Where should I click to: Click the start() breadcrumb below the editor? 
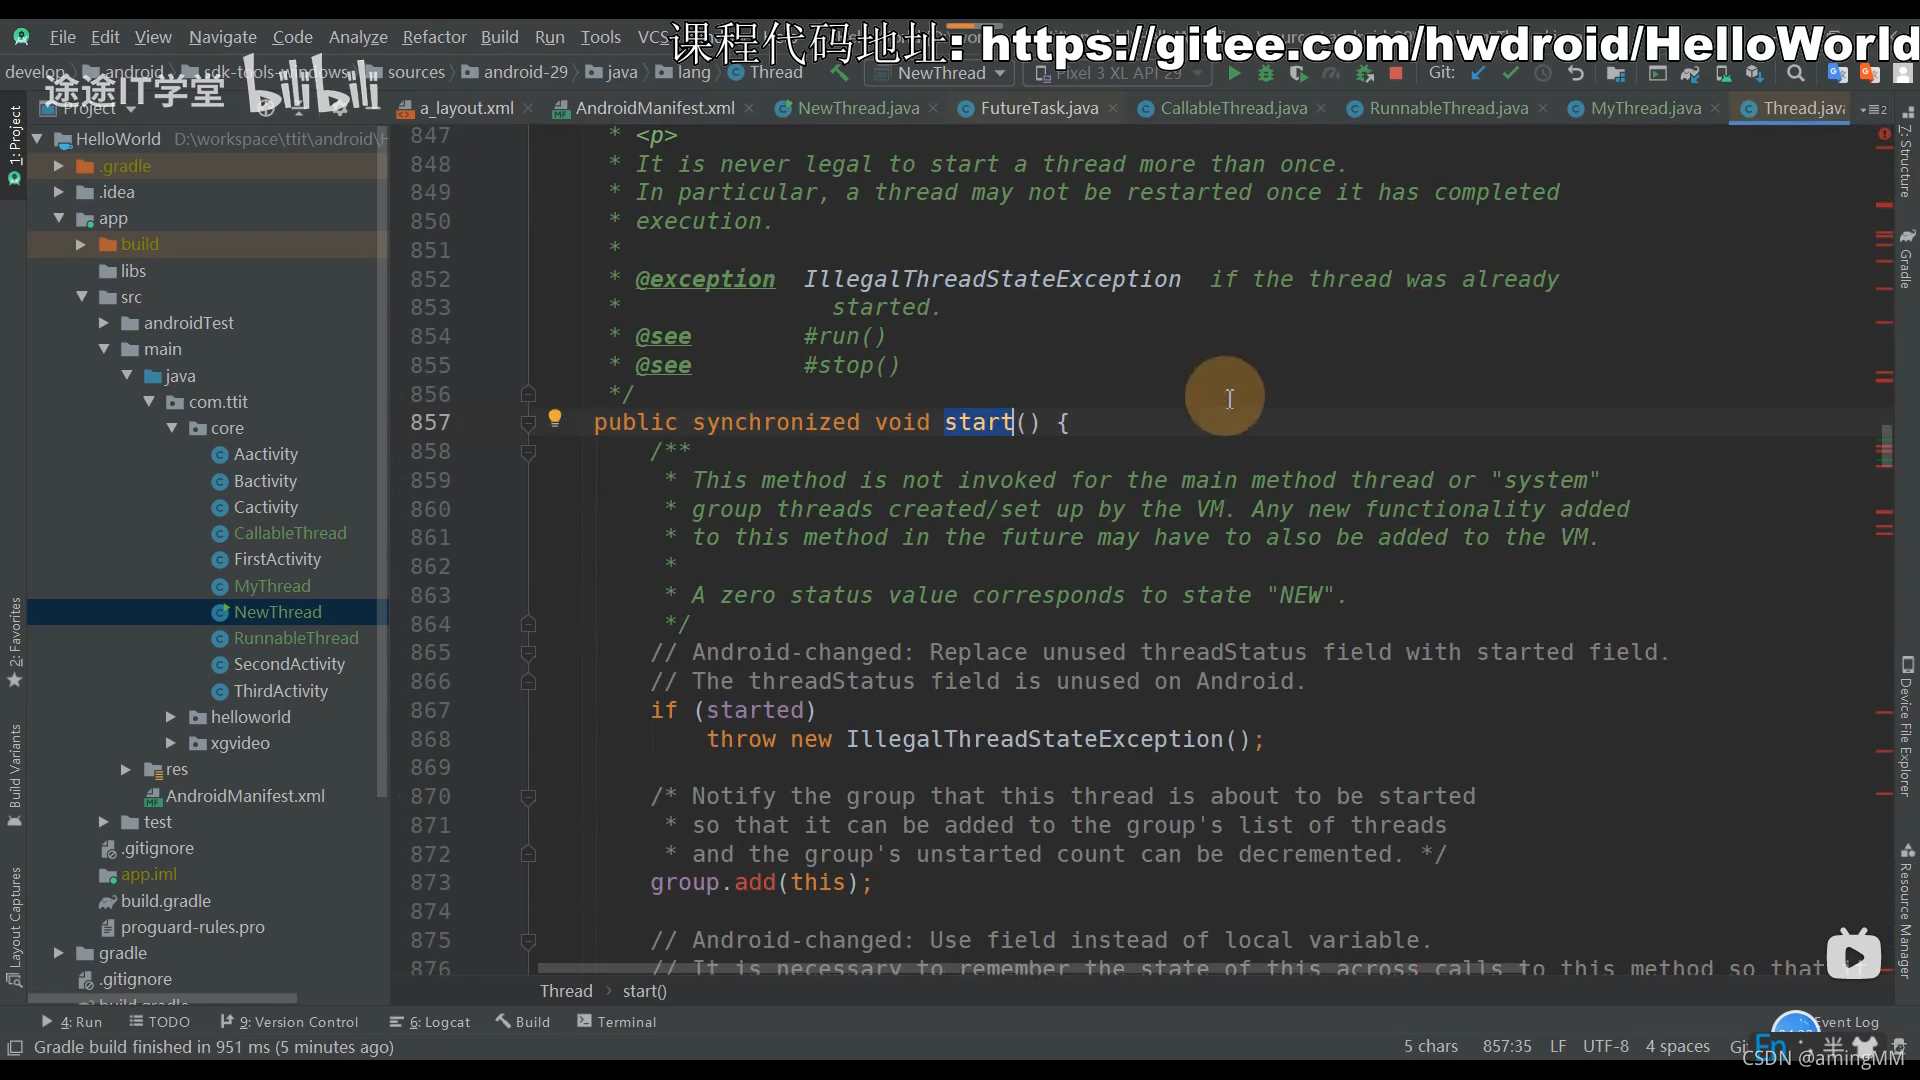[644, 991]
